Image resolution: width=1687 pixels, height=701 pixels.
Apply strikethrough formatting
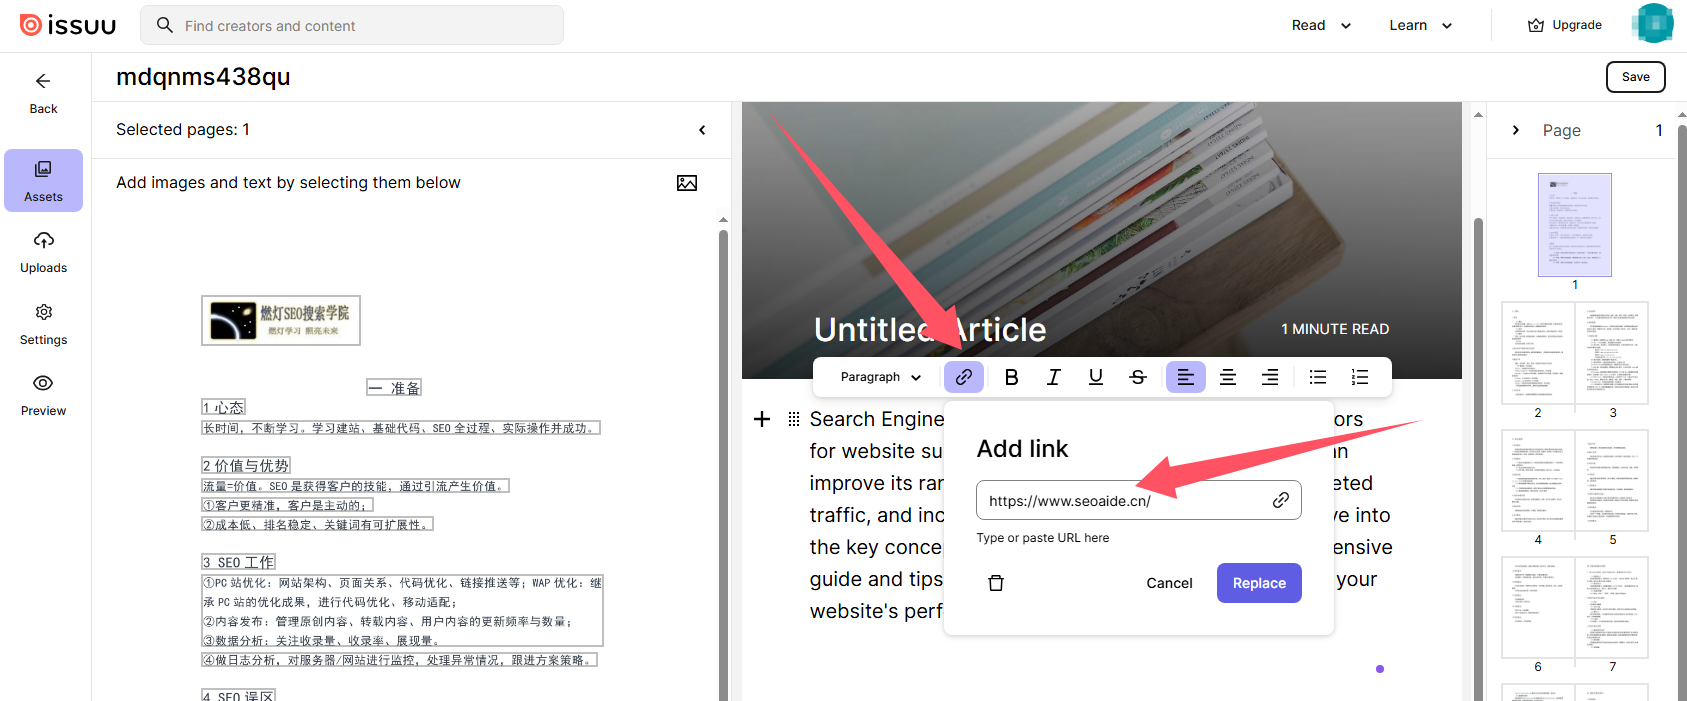pyautogui.click(x=1138, y=377)
